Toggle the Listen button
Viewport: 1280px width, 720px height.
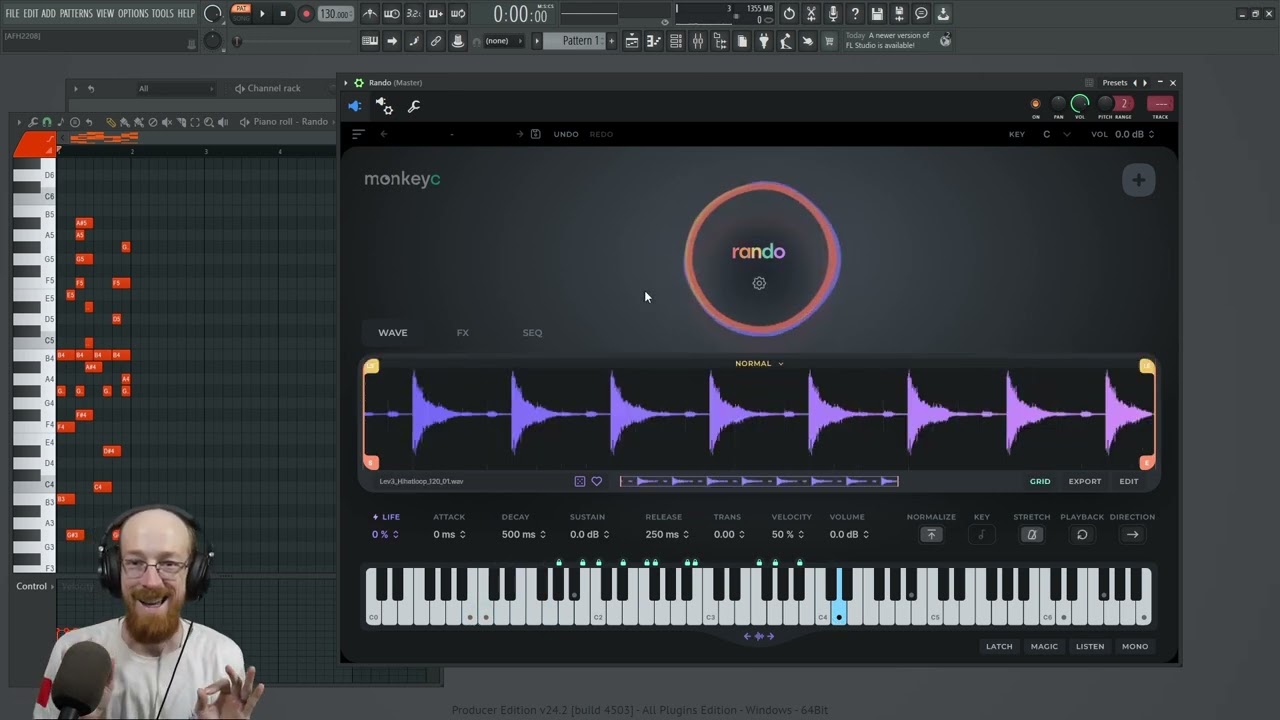1090,646
